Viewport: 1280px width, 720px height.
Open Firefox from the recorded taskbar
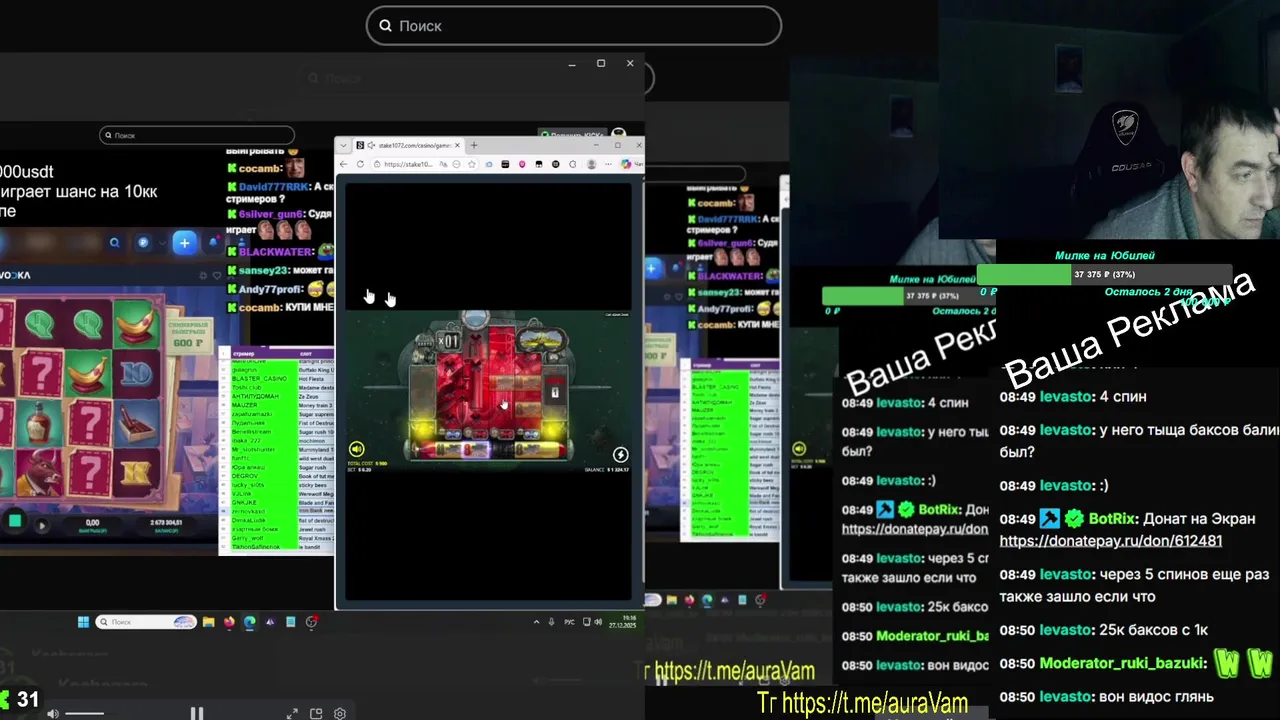coord(229,622)
